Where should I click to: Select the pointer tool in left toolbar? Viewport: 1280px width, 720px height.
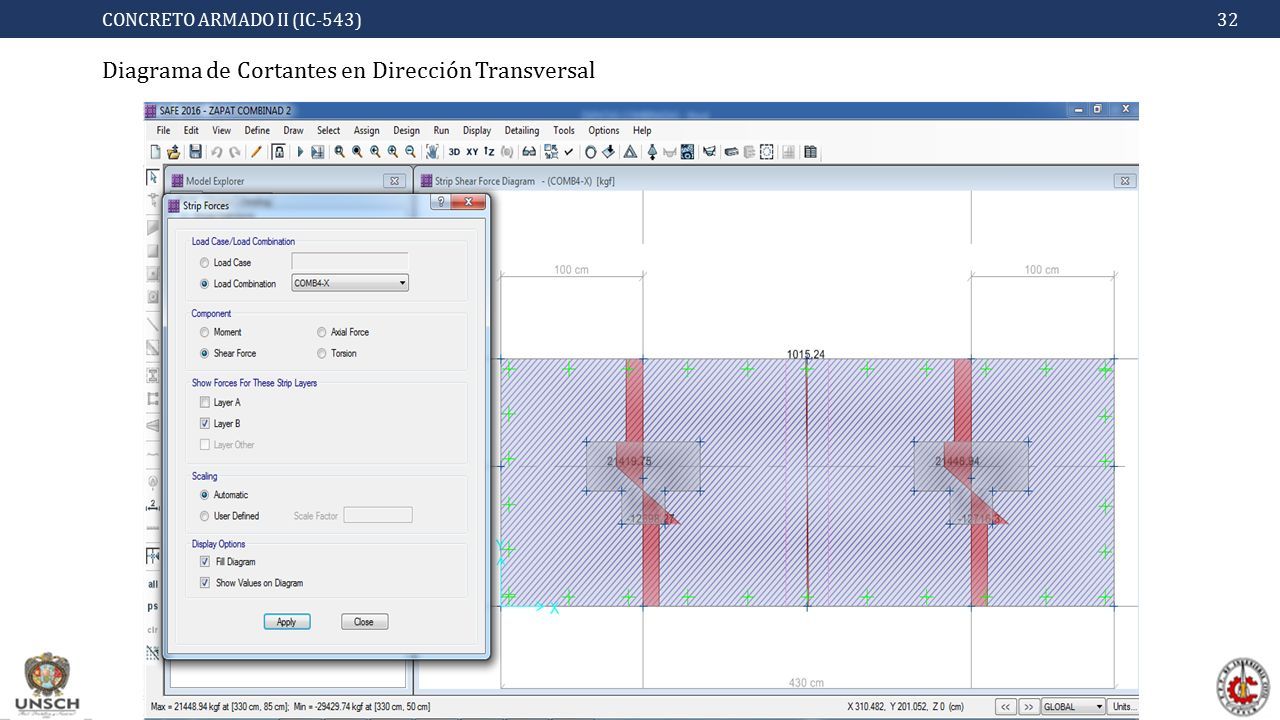[153, 177]
